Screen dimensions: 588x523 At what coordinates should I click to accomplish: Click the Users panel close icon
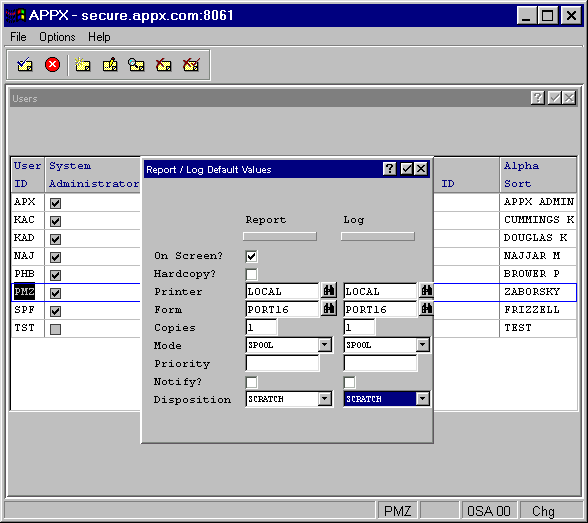569,98
